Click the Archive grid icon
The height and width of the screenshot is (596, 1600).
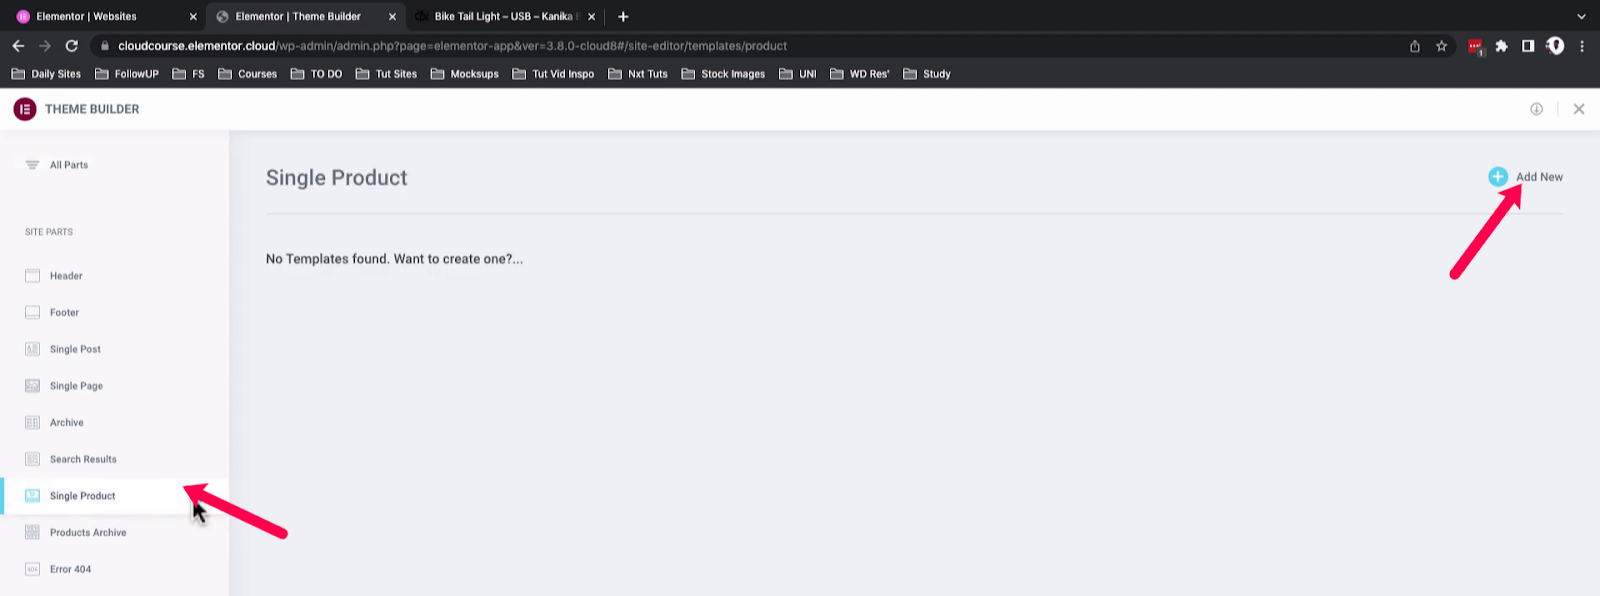[32, 422]
